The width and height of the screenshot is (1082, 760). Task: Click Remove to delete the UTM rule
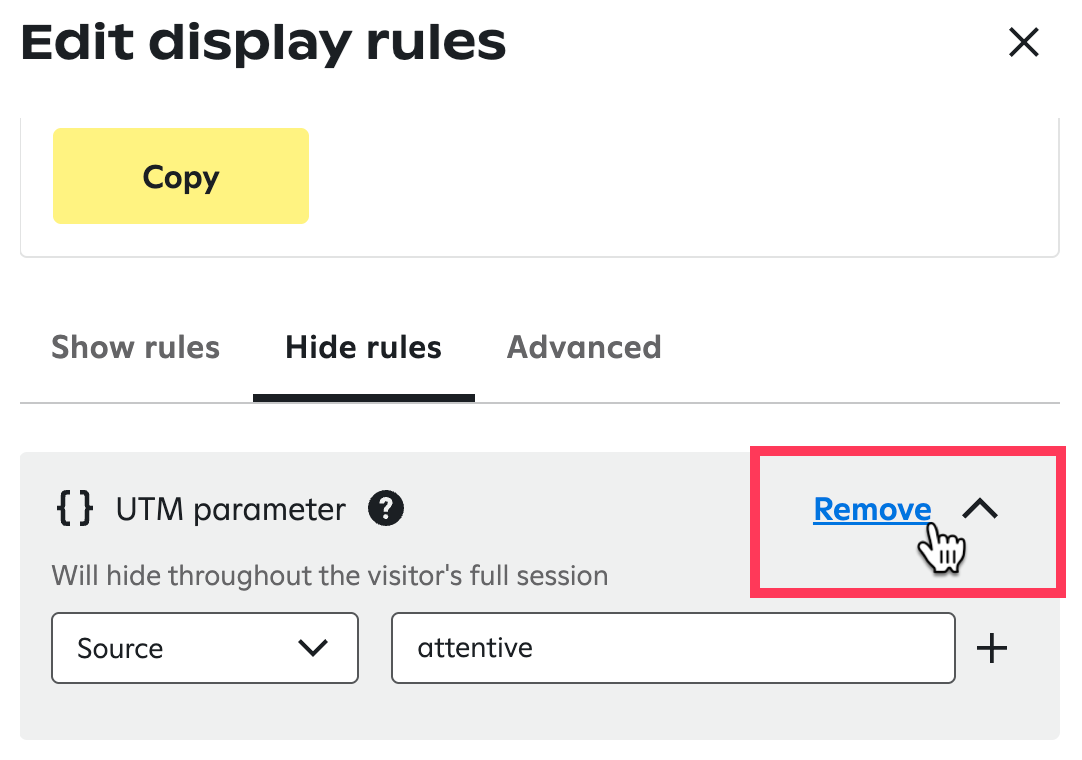point(871,509)
